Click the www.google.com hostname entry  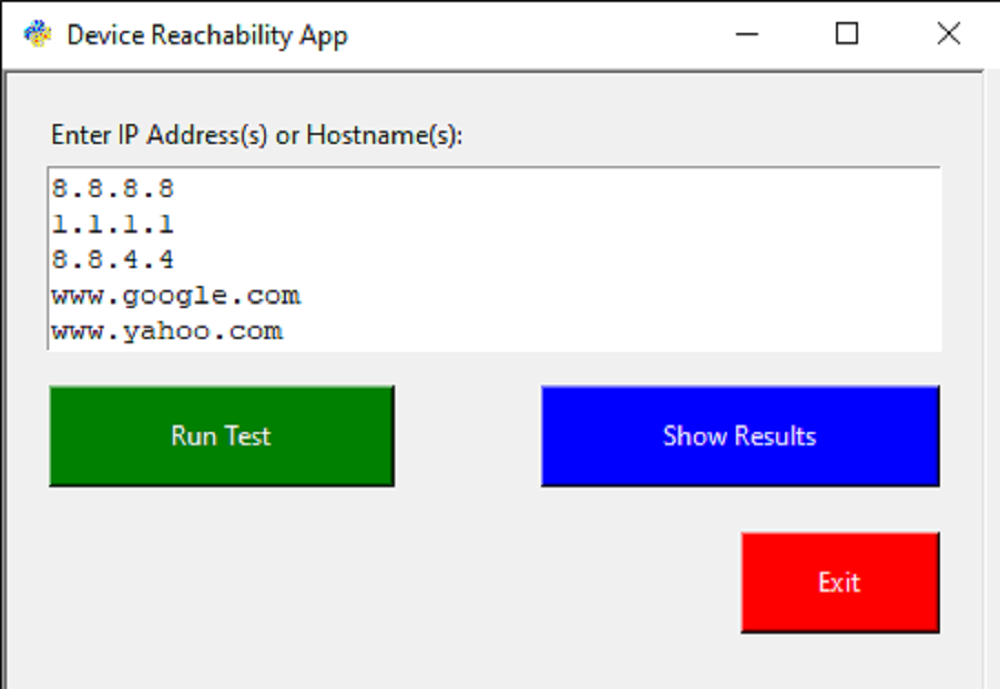(176, 296)
